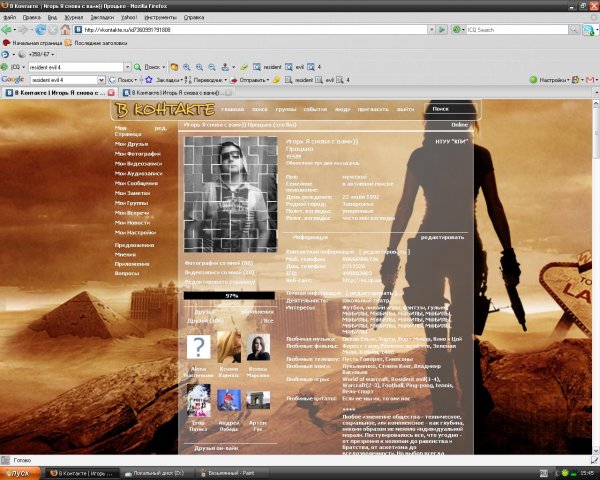Open the 'Инструменты' menu
This screenshot has width=600, height=480.
tap(160, 17)
